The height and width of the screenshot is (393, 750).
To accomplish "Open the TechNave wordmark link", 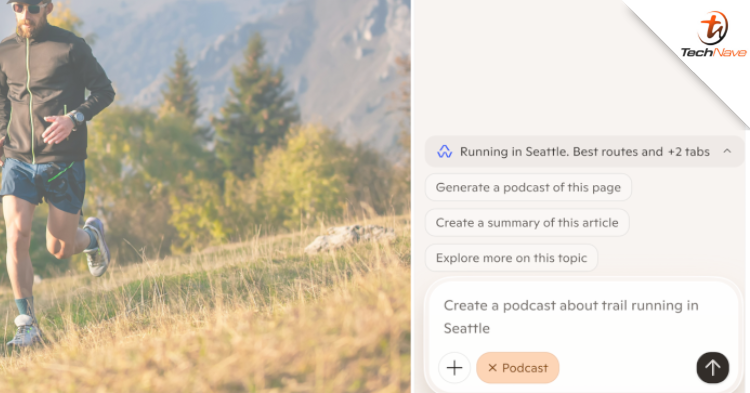I will click(x=713, y=52).
